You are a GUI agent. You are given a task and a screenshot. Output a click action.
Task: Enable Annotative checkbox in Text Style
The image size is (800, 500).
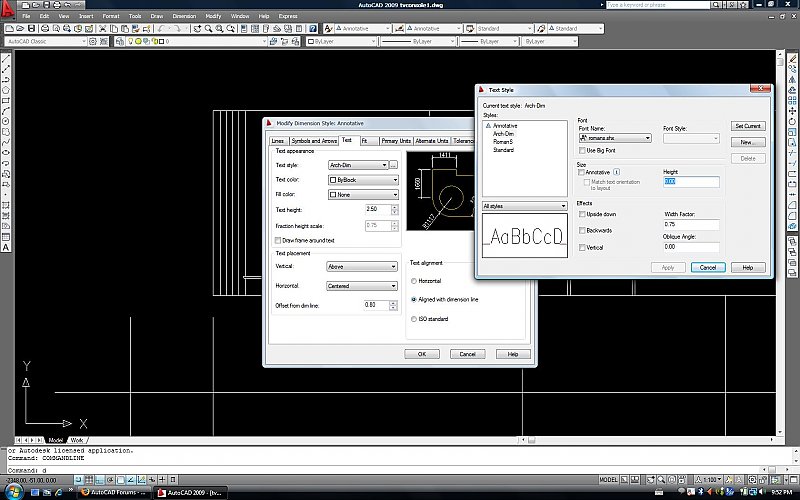[x=581, y=172]
